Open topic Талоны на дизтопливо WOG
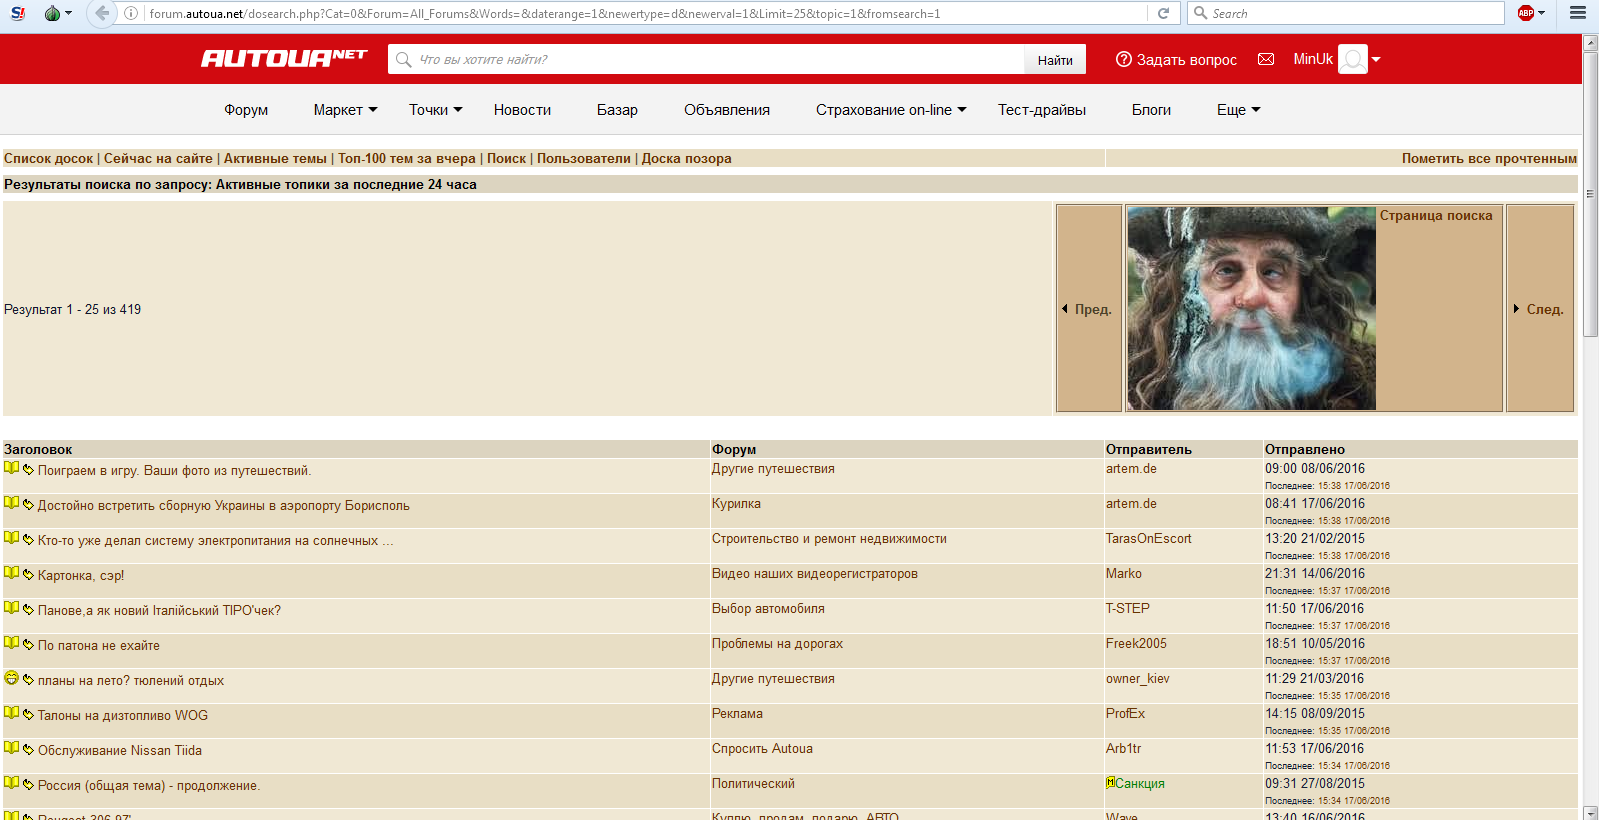The width and height of the screenshot is (1600, 820). (x=123, y=715)
